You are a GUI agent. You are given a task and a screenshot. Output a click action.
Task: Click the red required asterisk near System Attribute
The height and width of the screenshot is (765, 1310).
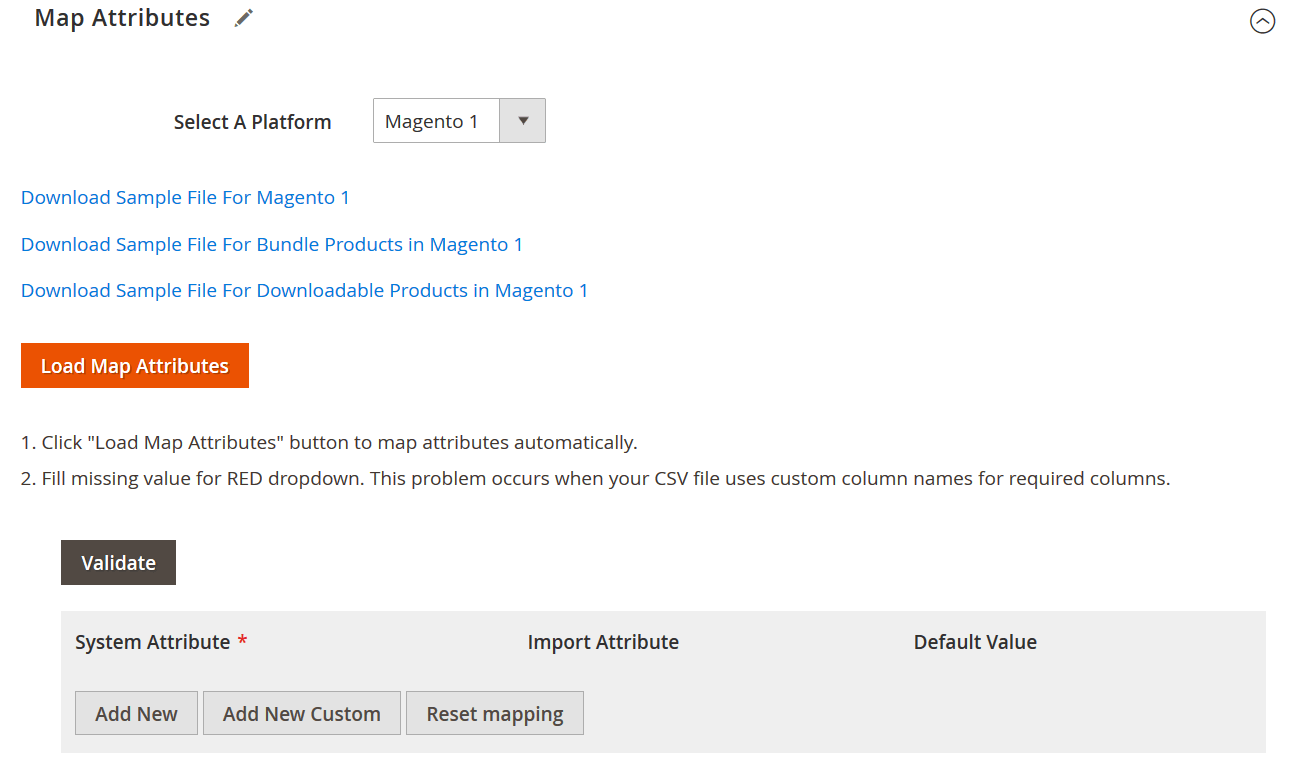point(241,641)
